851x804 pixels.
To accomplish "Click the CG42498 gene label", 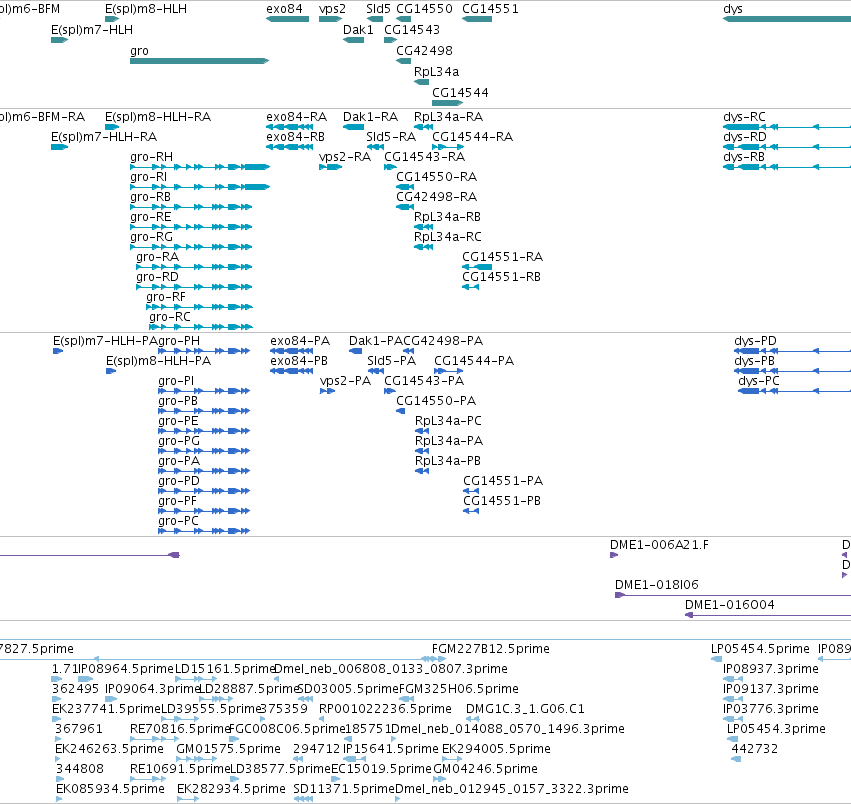I will 424,50.
